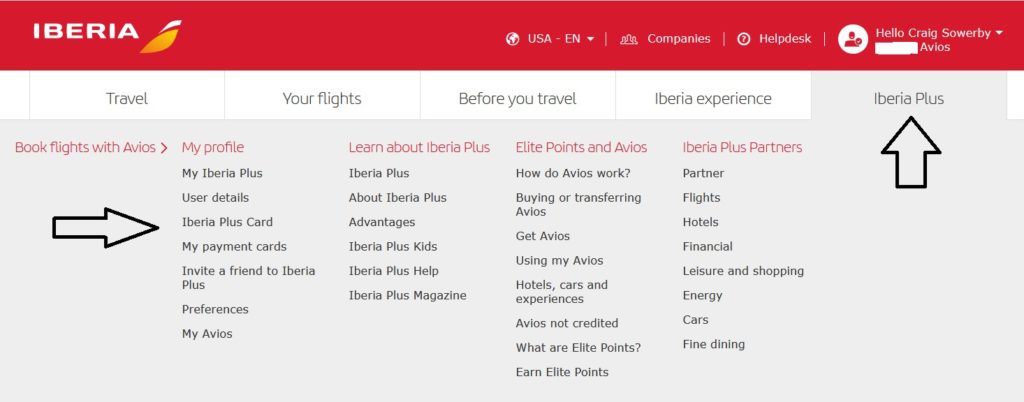Click the Iberia logo
Image resolution: width=1024 pixels, height=402 pixels.
107,35
